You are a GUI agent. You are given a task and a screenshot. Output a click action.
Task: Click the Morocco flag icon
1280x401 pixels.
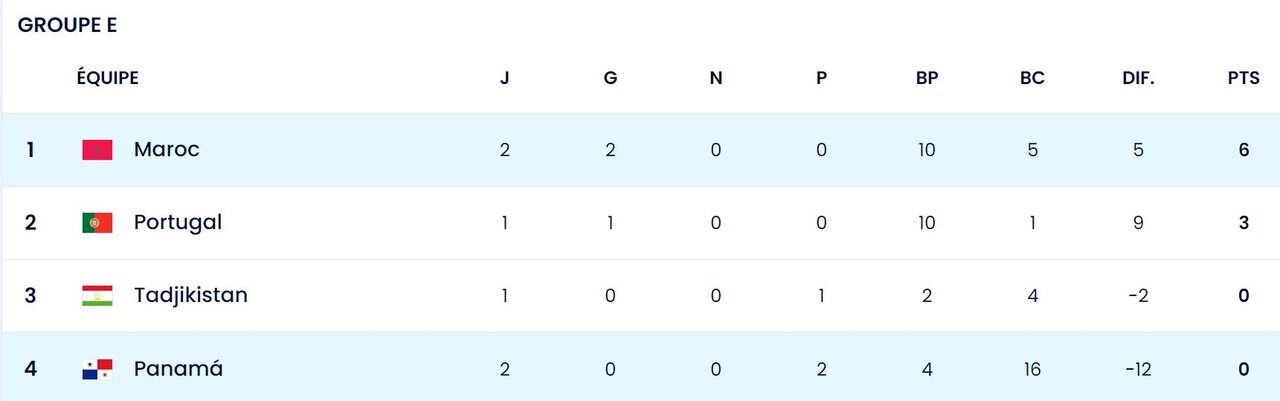pos(97,150)
